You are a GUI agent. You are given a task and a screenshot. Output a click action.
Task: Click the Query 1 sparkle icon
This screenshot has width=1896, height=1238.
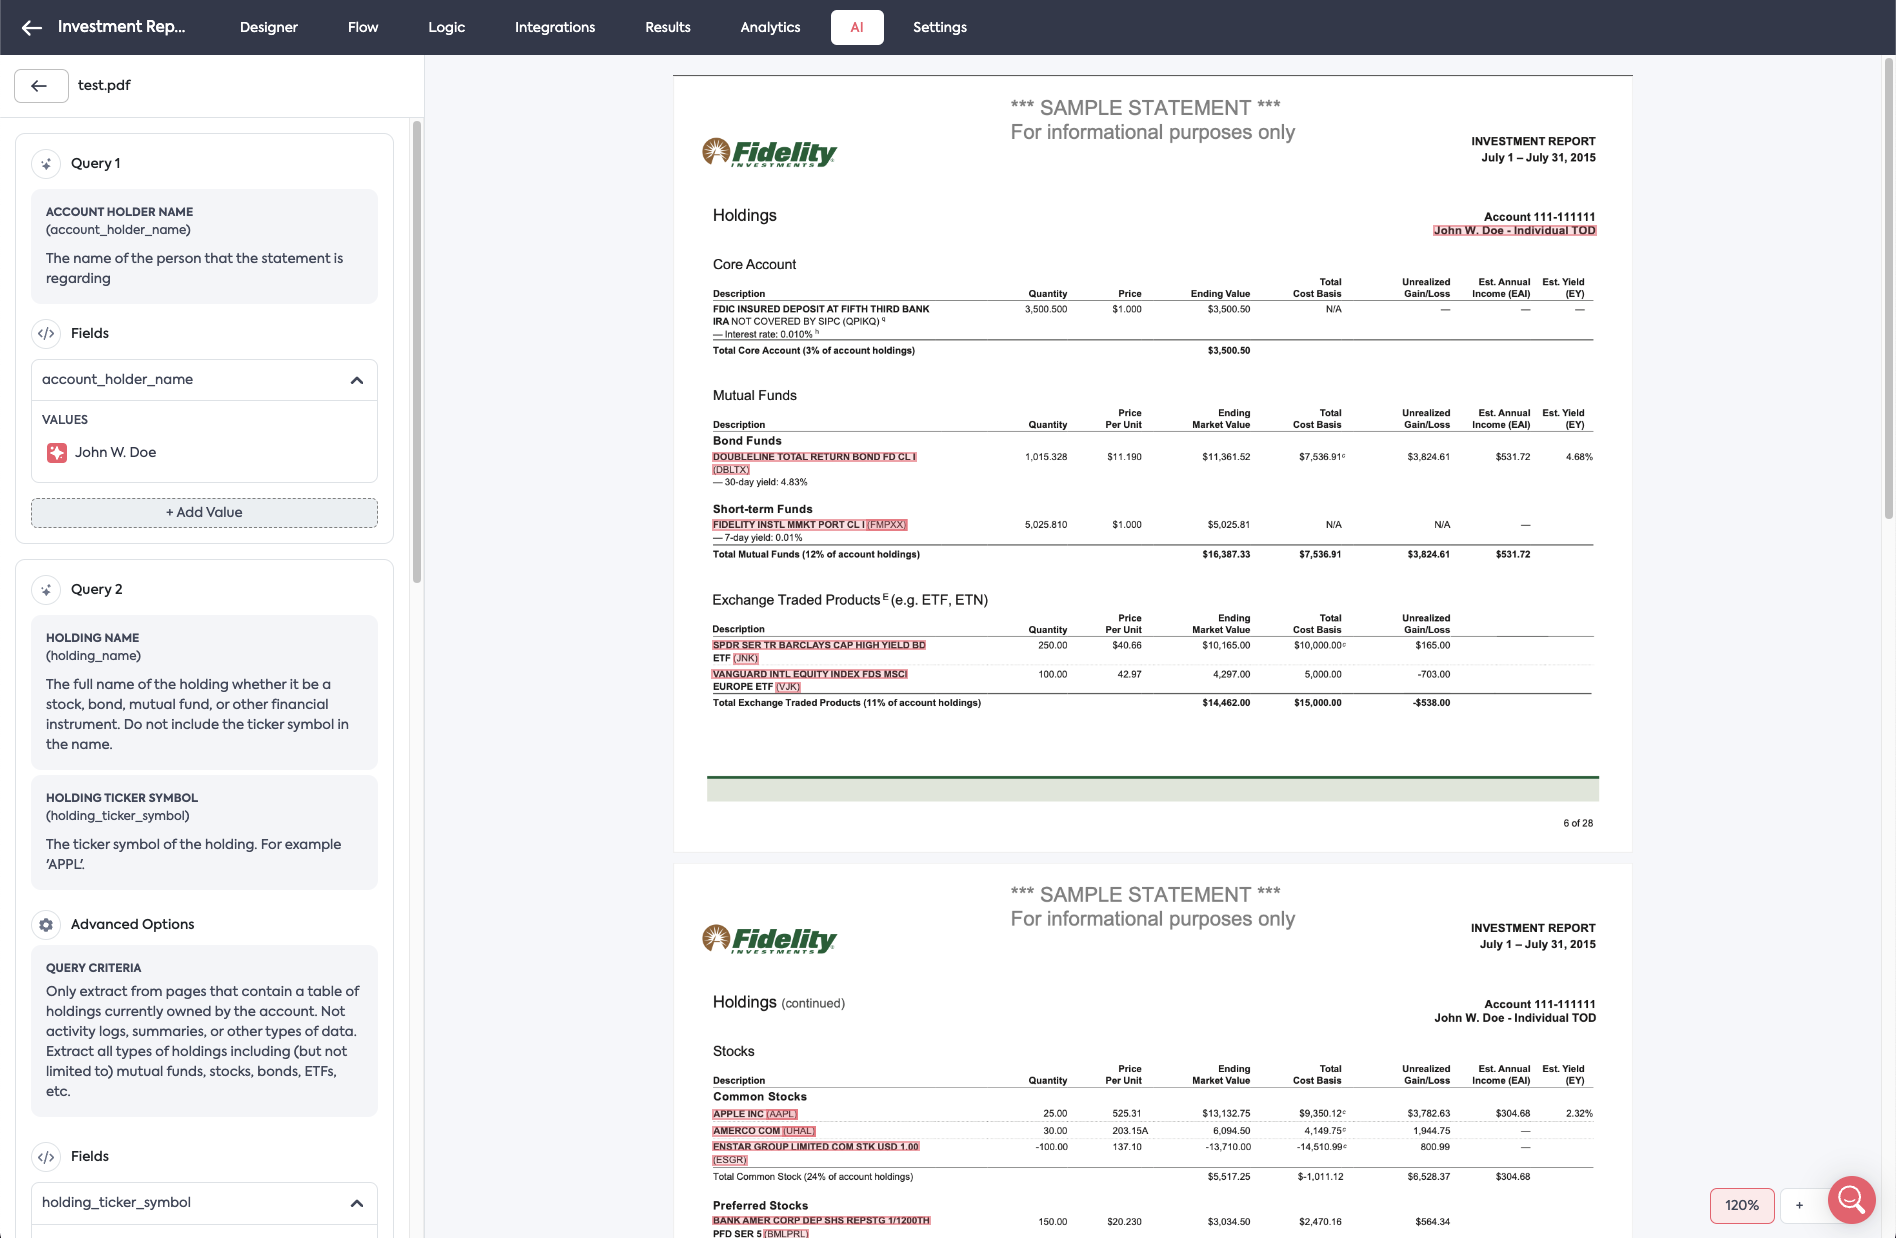pos(46,164)
